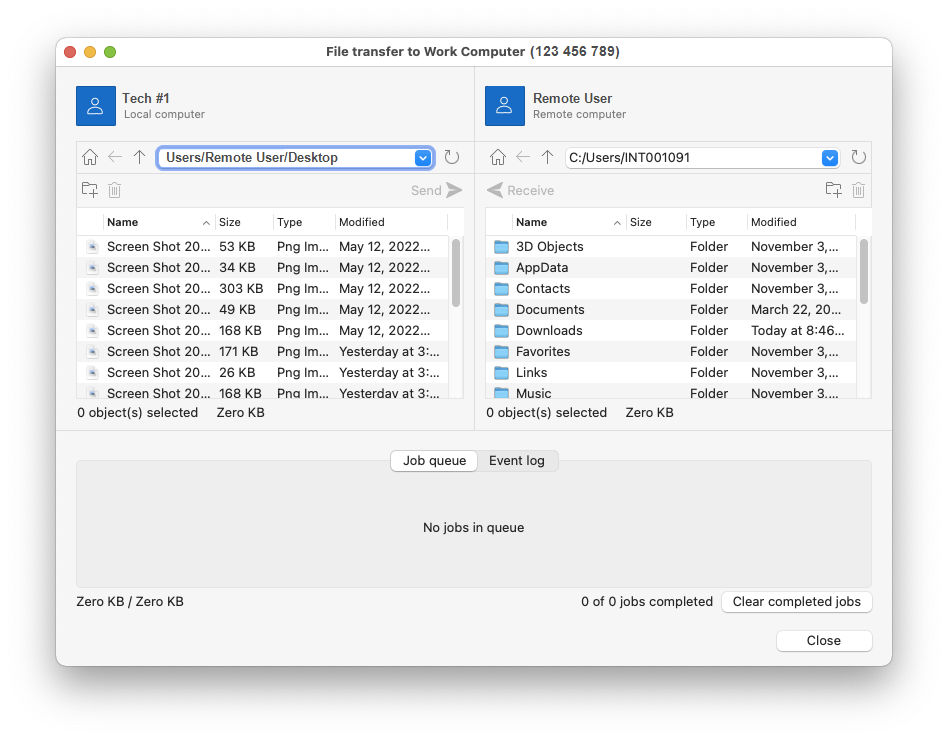Click Clear completed jobs button

point(796,602)
